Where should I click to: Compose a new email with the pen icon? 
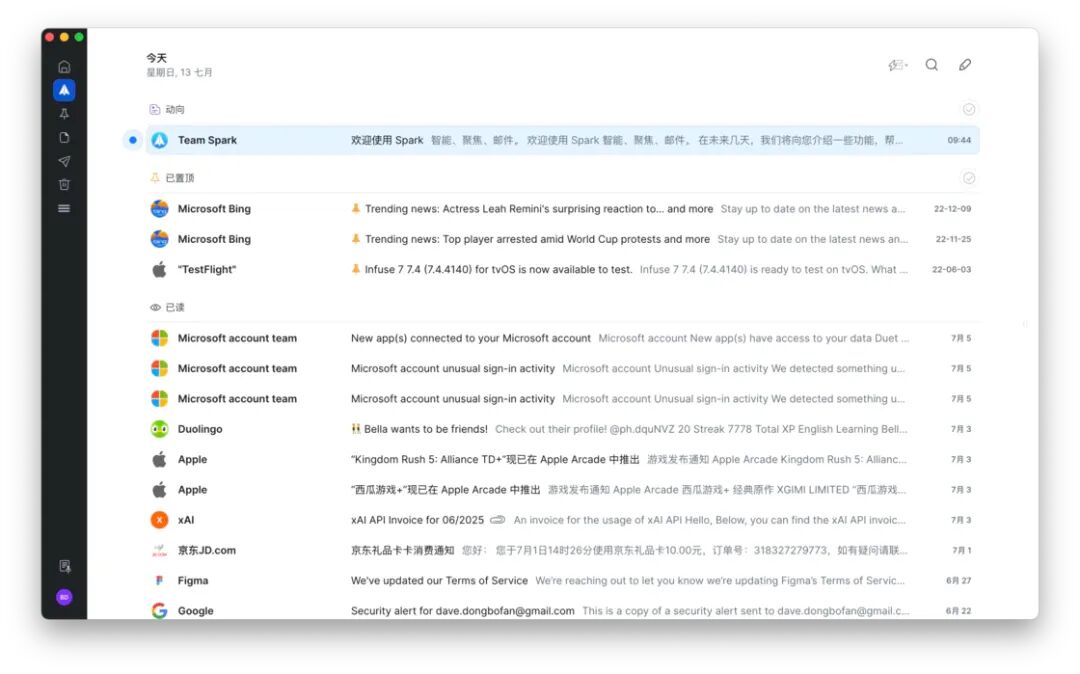(965, 65)
